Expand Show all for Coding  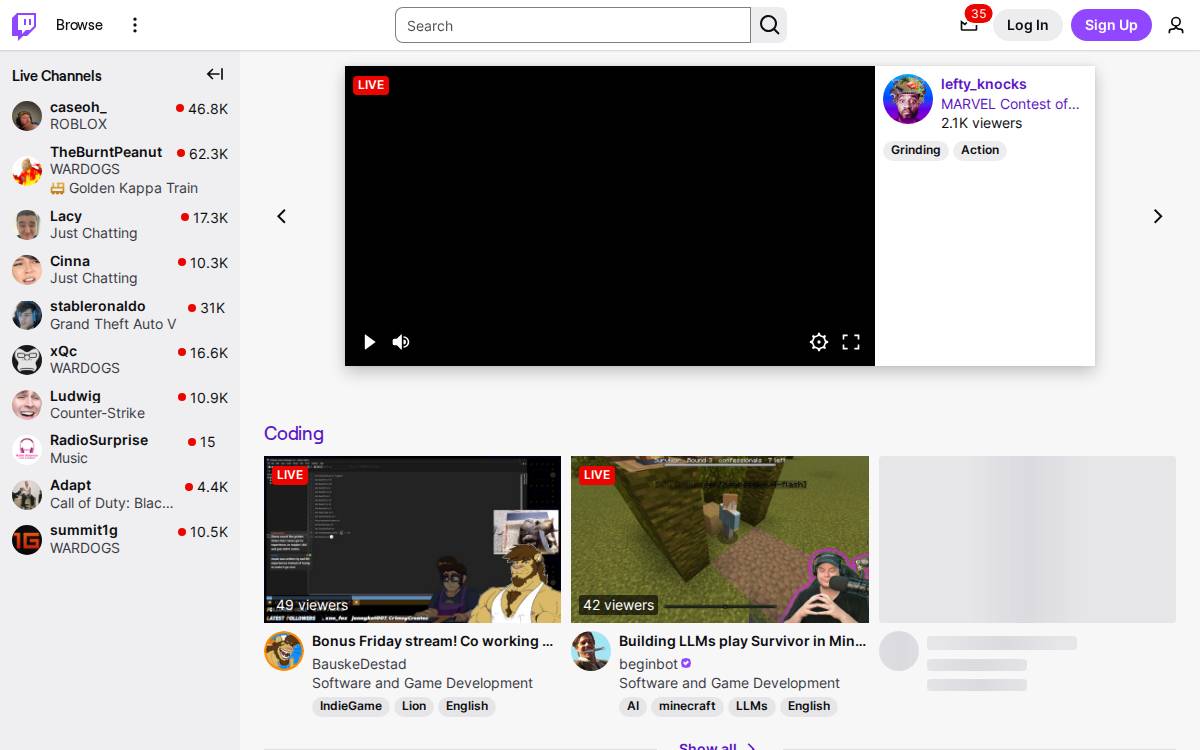717,746
